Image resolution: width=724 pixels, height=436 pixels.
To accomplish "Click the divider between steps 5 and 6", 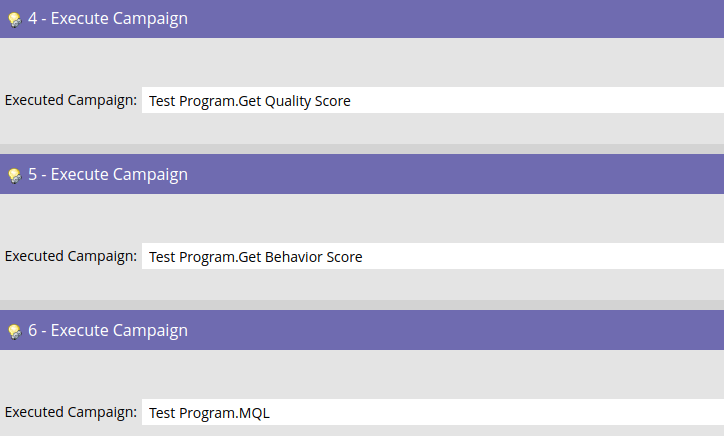I will (x=362, y=305).
